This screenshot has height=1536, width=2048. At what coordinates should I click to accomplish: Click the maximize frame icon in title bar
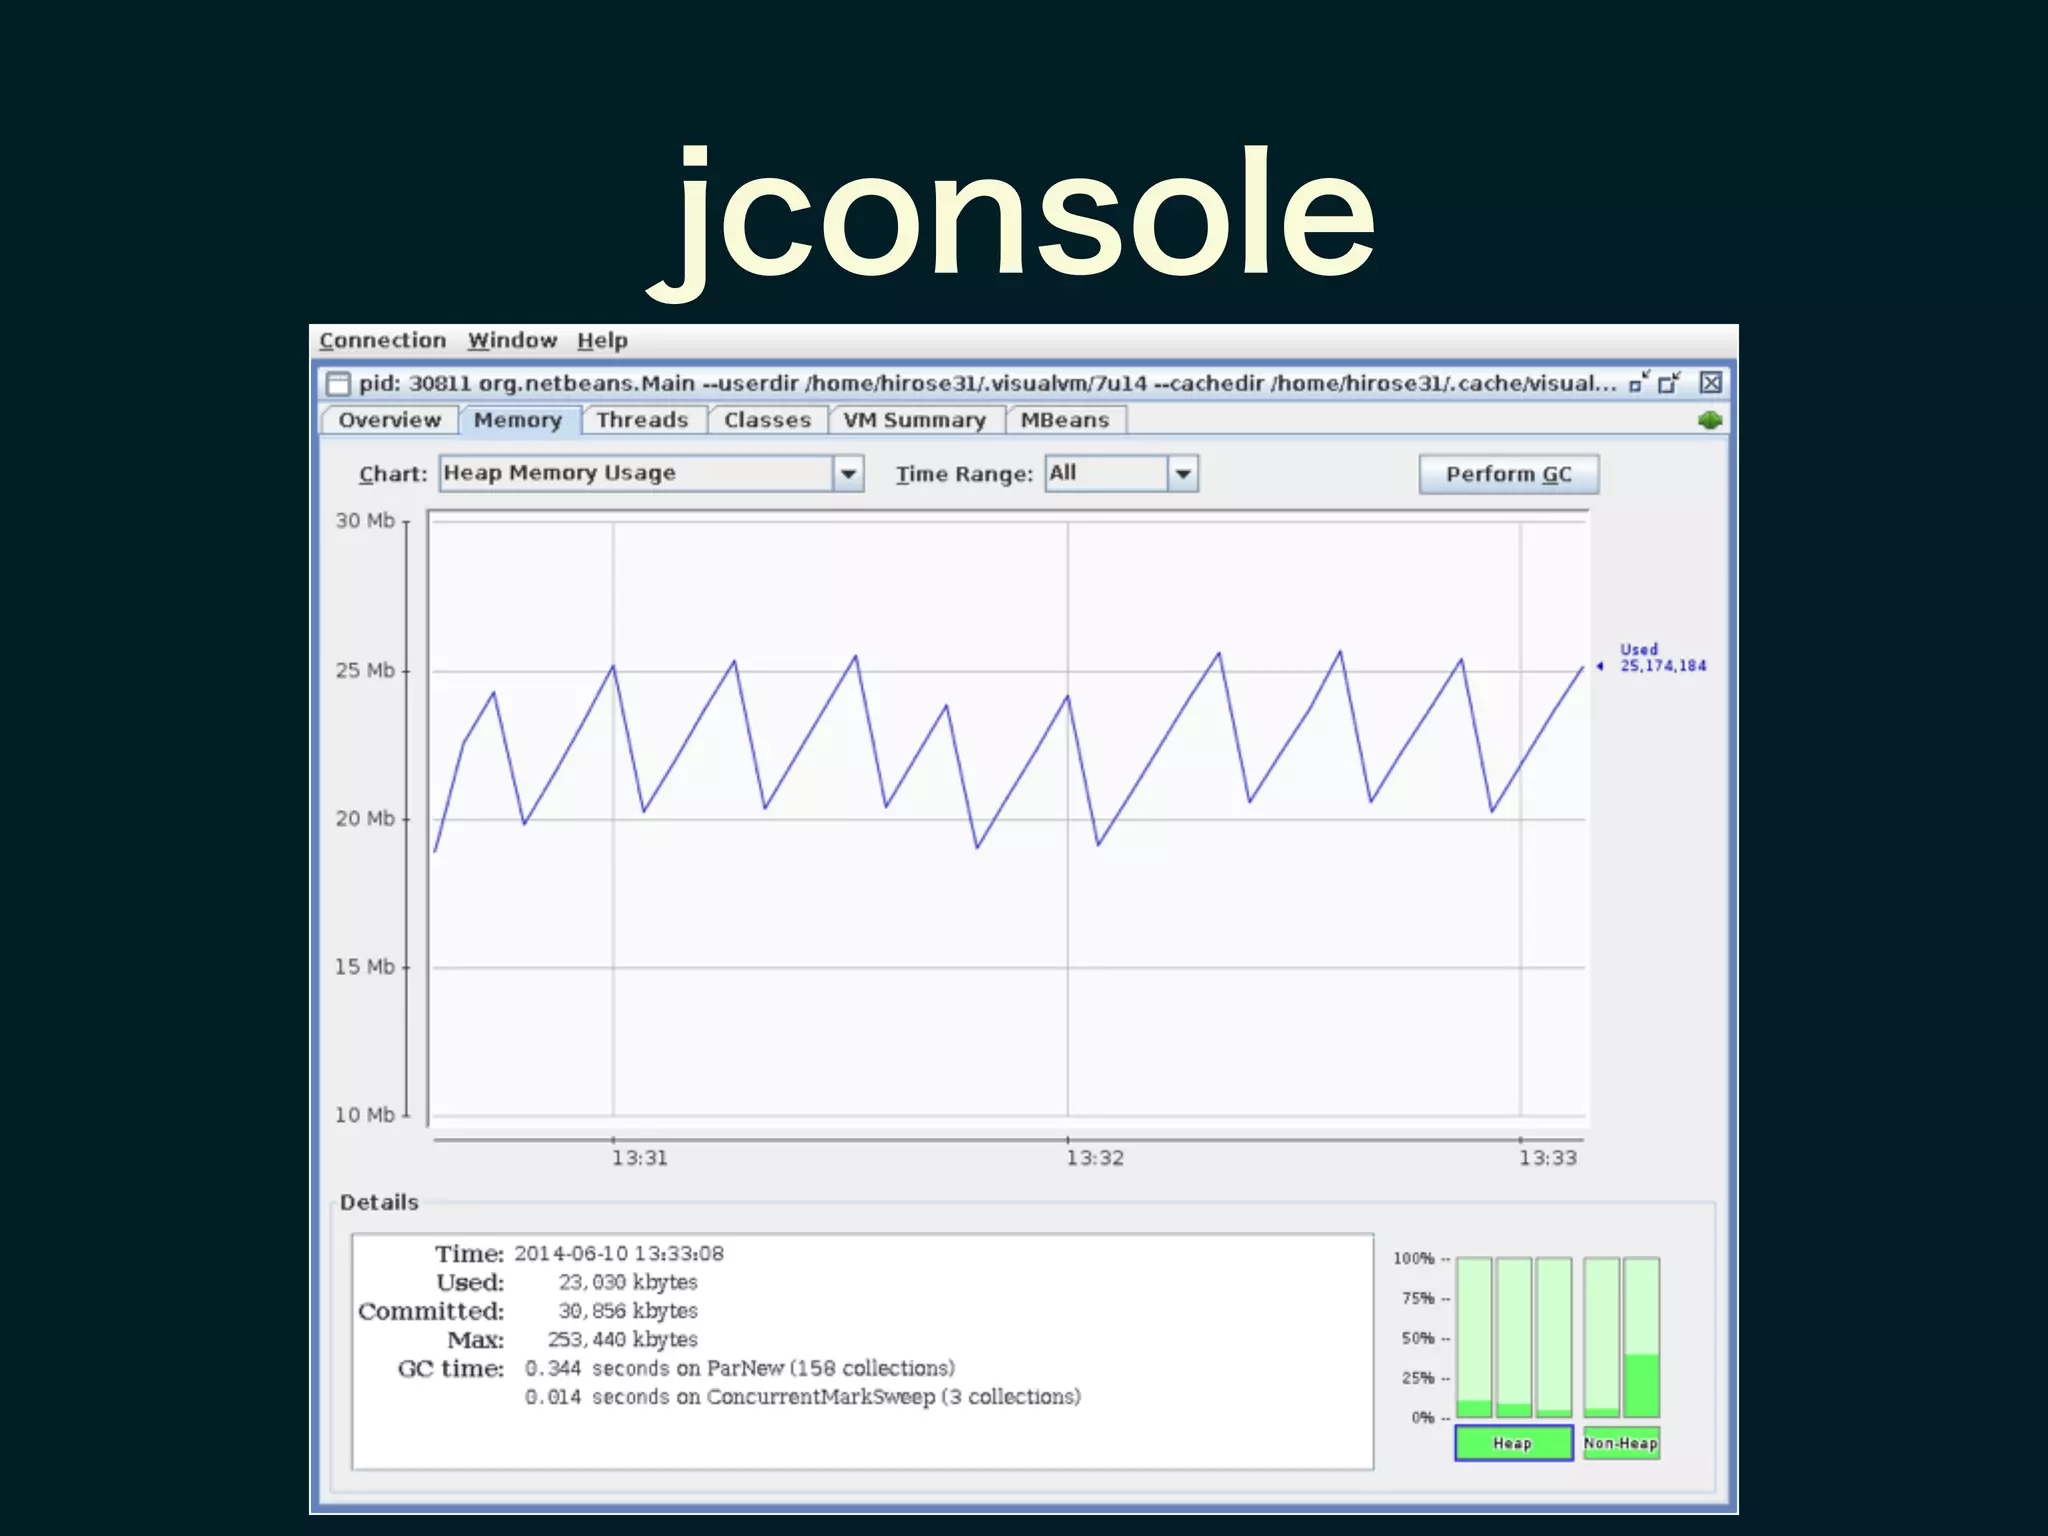tap(1669, 383)
